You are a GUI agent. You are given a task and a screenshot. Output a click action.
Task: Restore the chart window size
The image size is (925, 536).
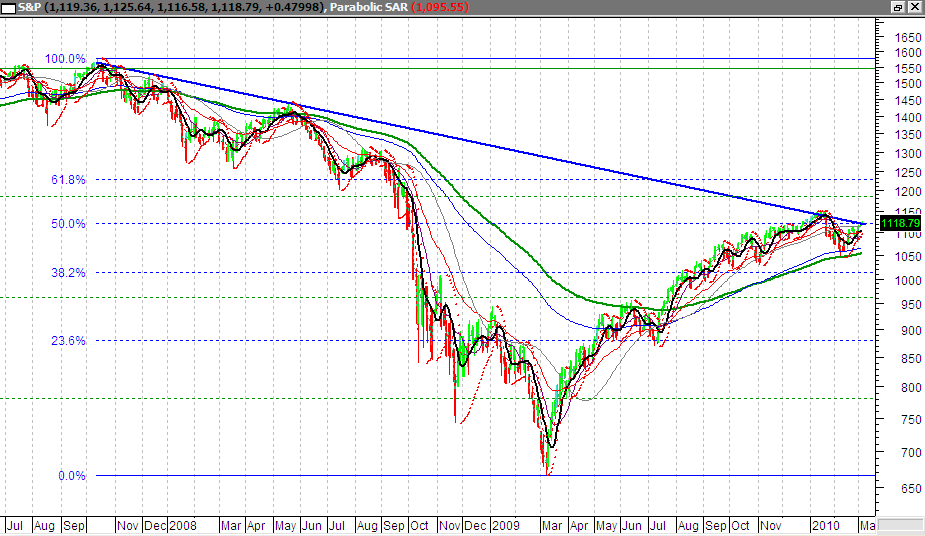898,7
